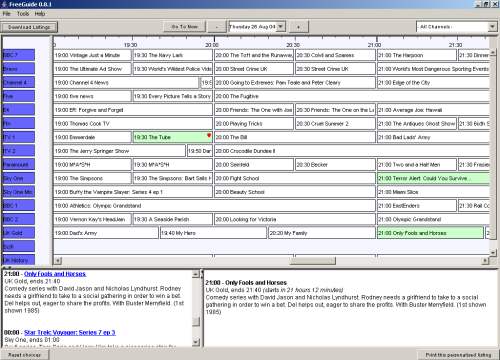Select 19:30 The Tube programme
Image resolution: width=500 pixels, height=360 pixels.
[172, 137]
